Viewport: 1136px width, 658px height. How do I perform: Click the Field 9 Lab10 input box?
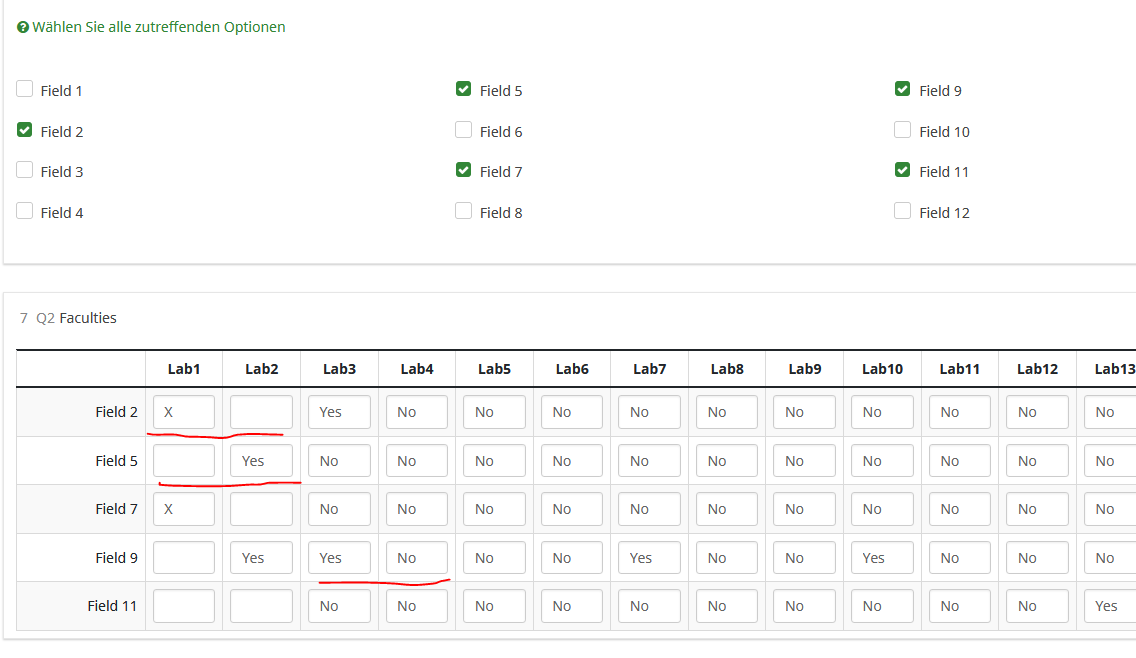point(882,558)
